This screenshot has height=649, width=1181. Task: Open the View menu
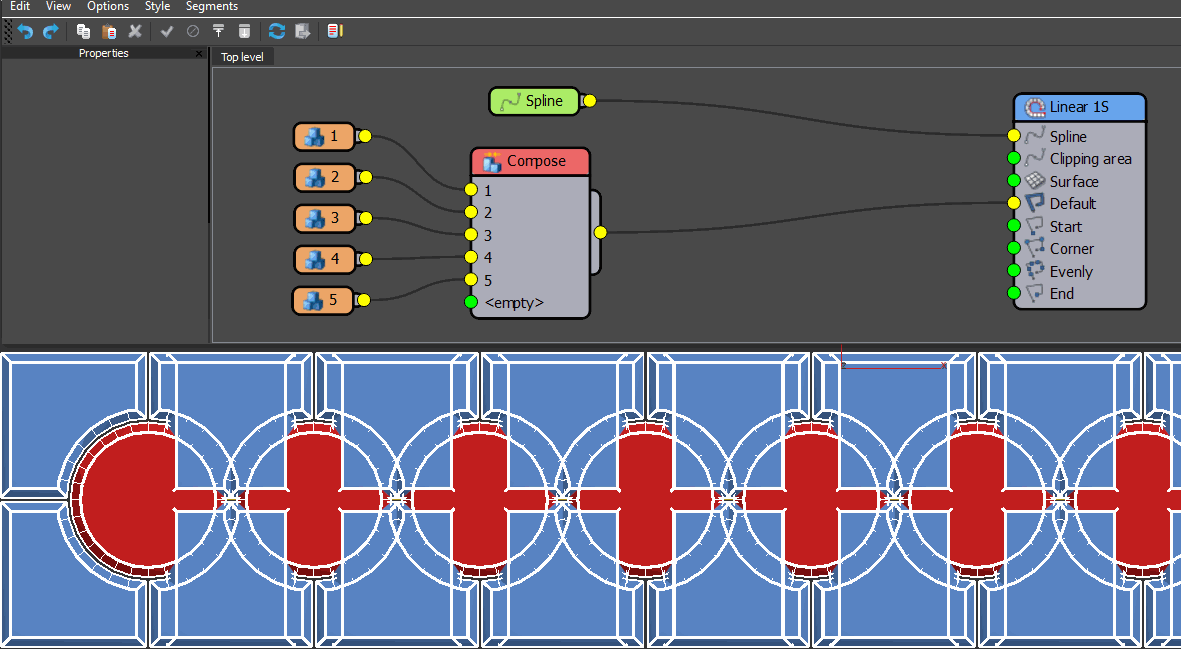click(58, 7)
